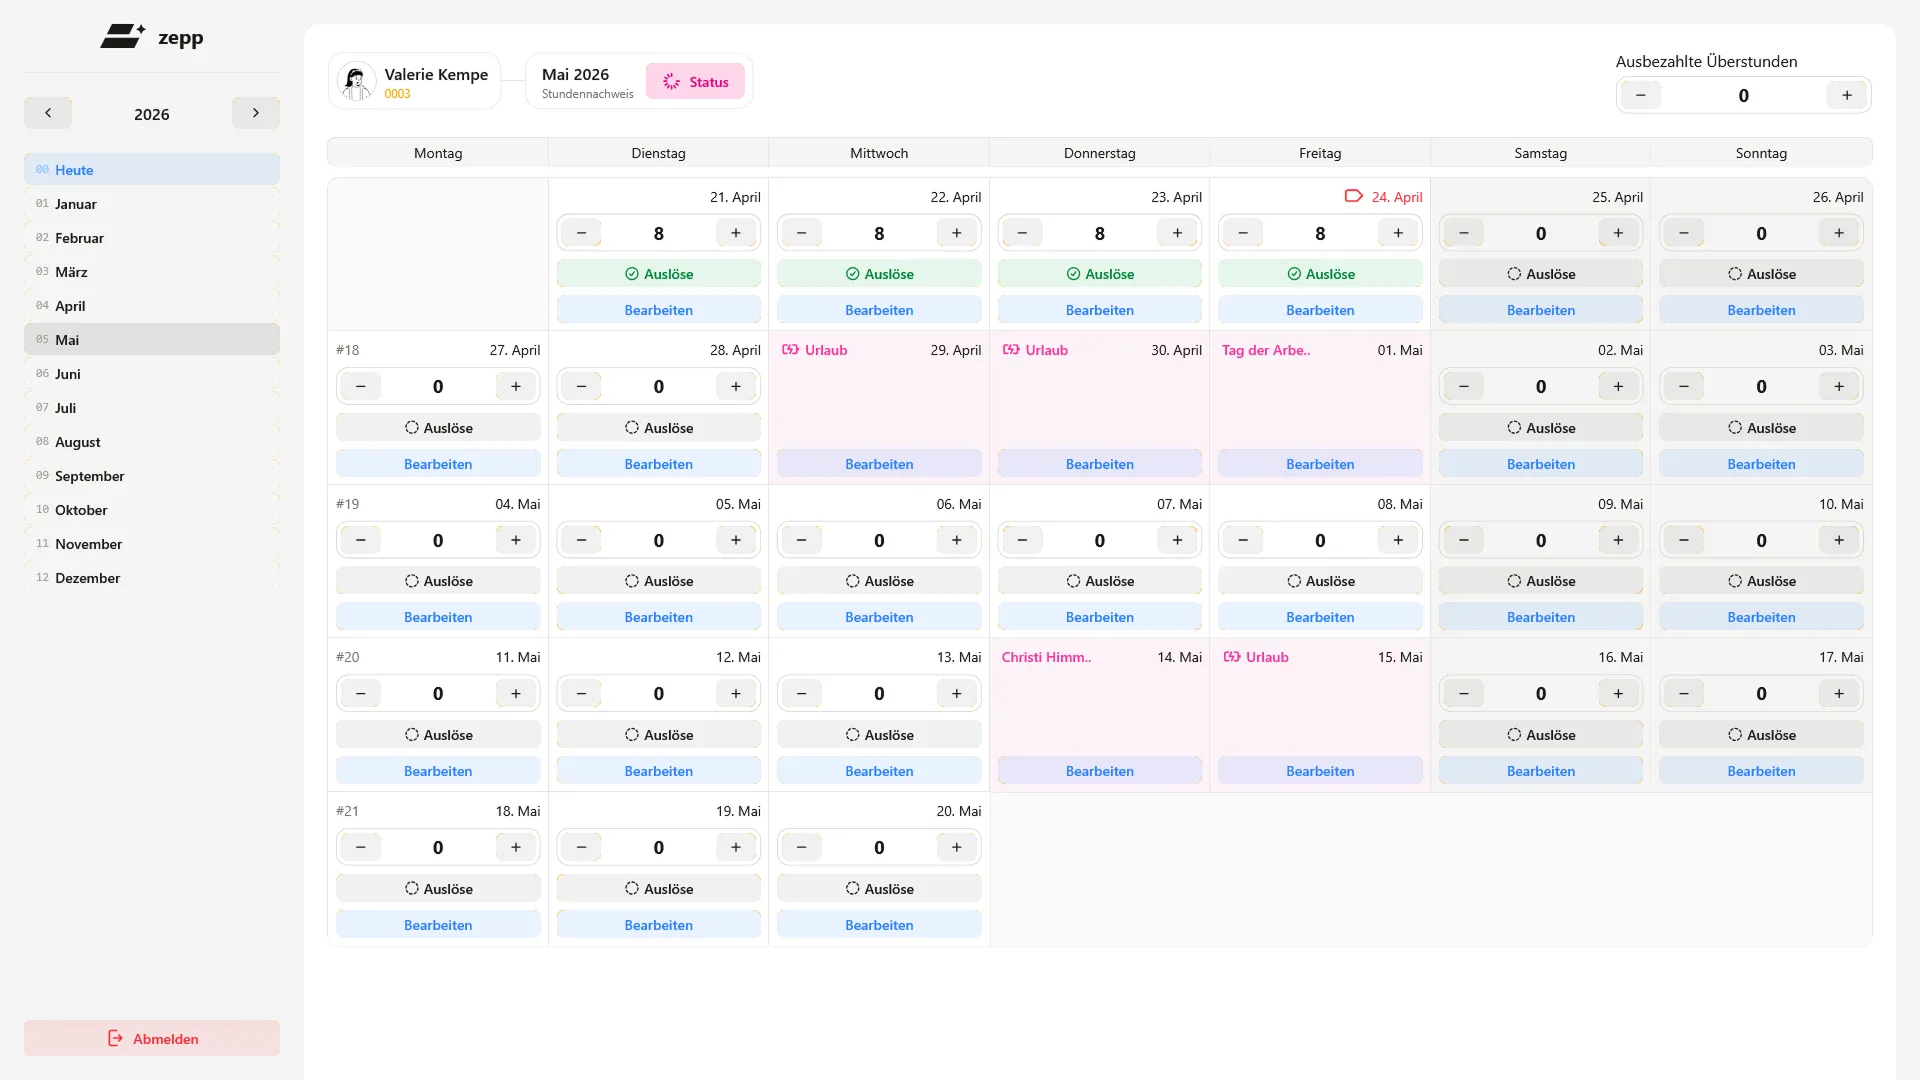Decrease hours for 22. April
1920x1080 pixels.
(x=801, y=233)
